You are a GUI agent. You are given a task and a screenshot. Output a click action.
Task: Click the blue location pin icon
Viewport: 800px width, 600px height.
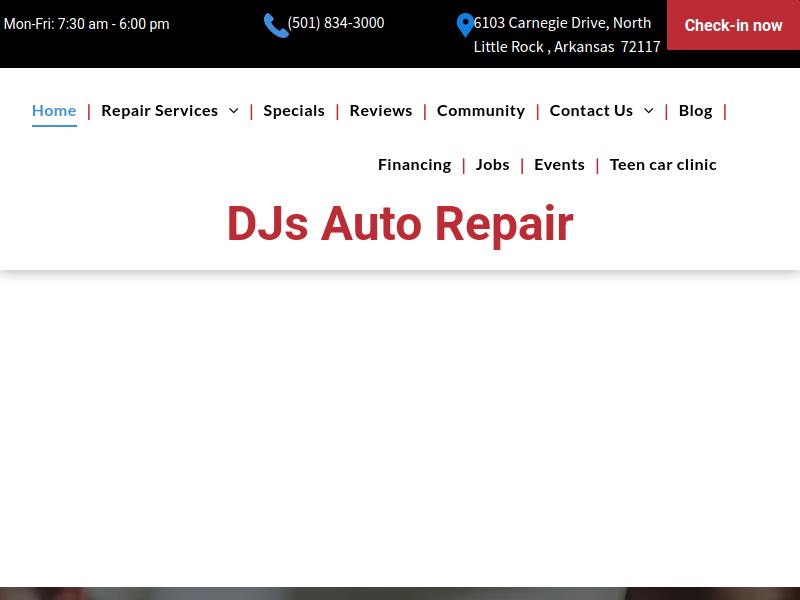[x=465, y=25]
